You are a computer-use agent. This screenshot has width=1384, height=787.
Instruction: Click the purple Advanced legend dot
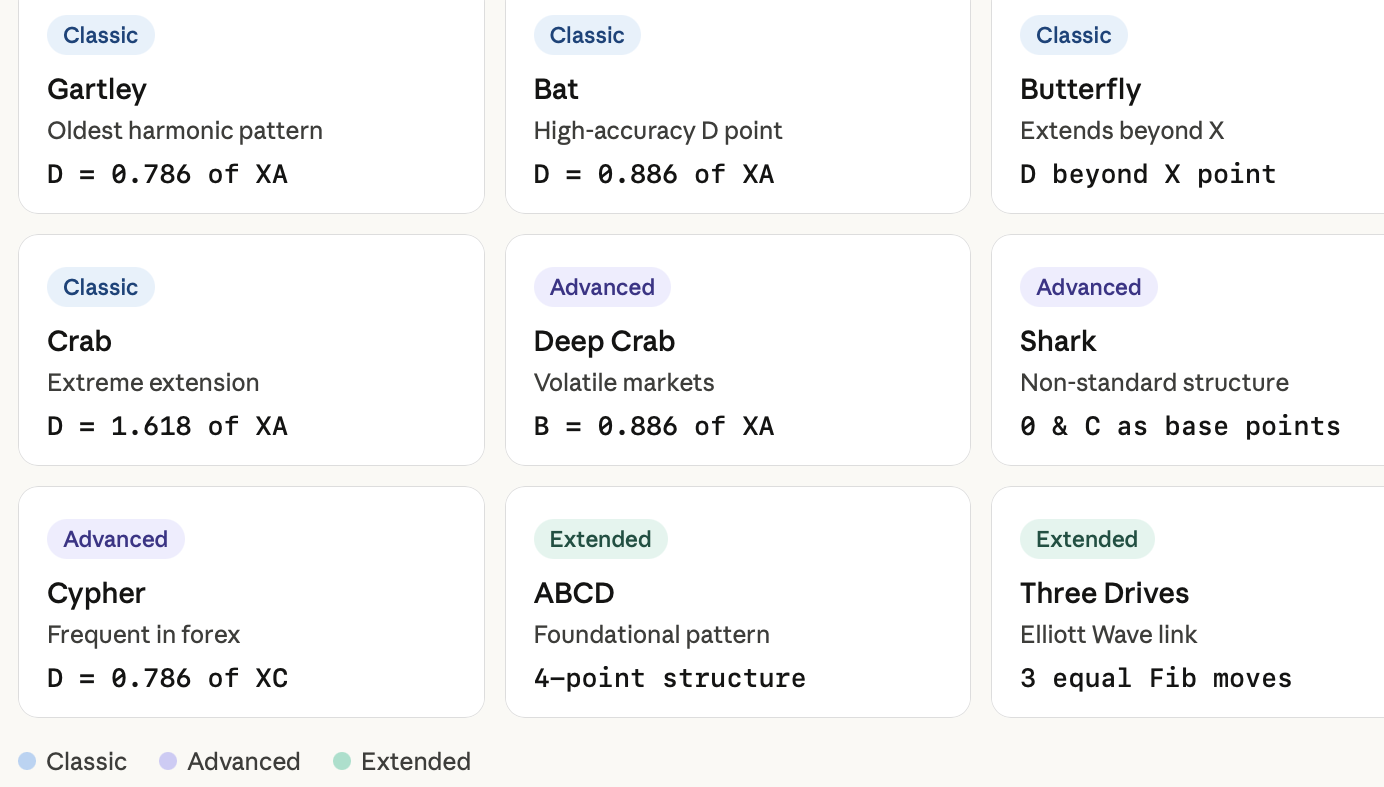click(x=168, y=761)
